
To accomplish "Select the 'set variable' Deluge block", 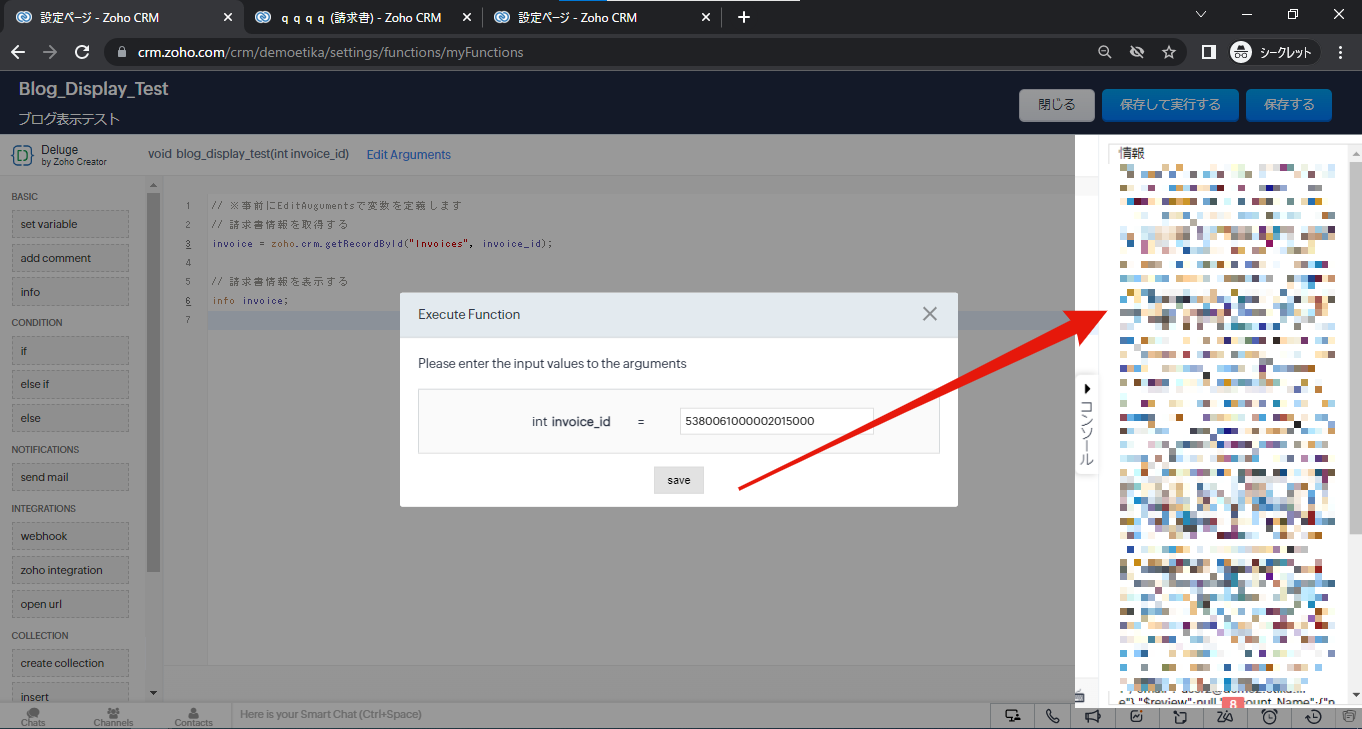I will point(70,224).
